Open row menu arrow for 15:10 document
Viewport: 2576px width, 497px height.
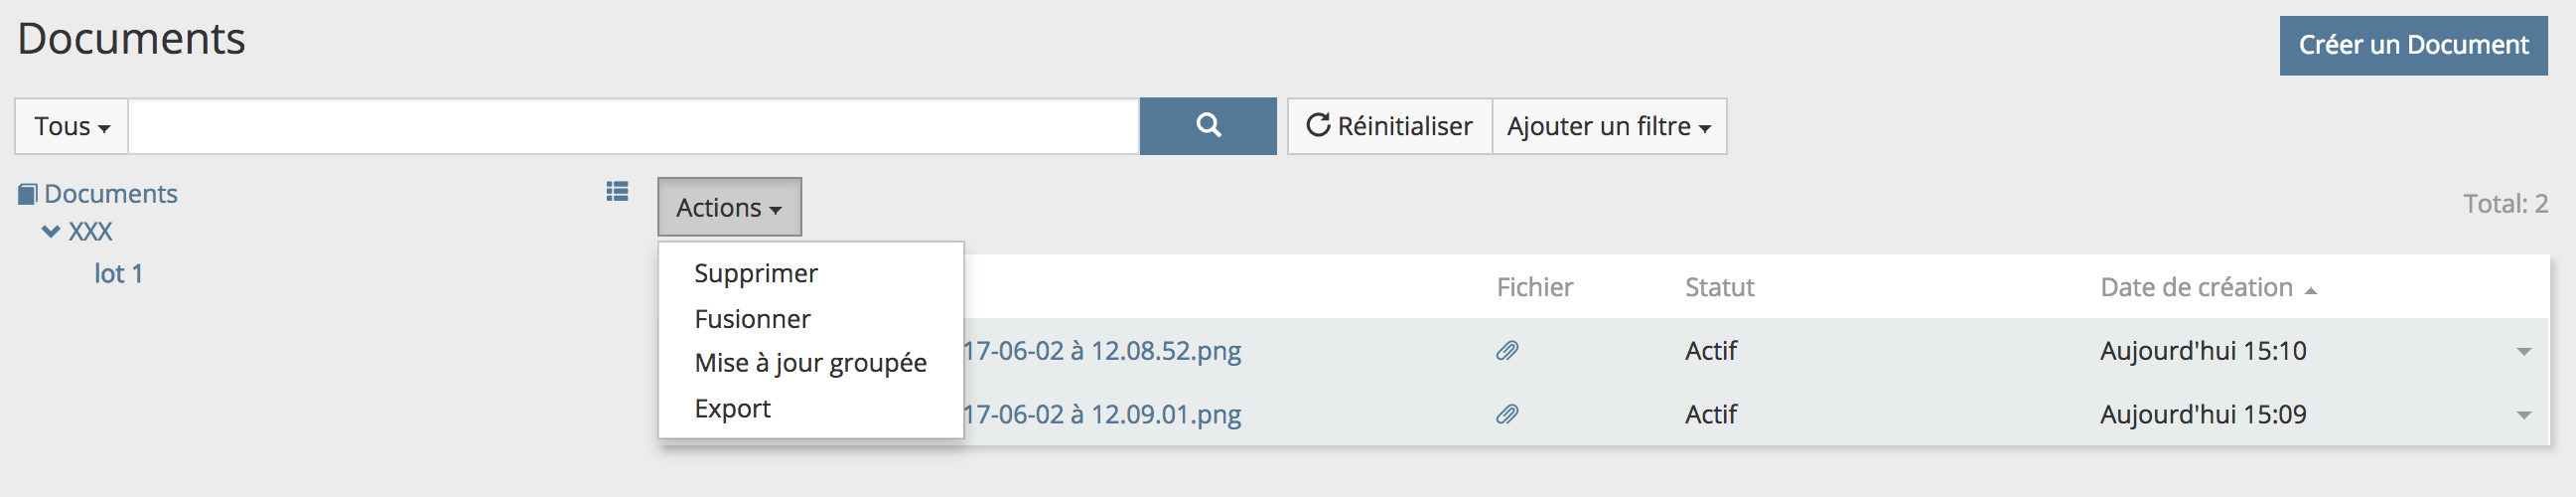coord(2523,352)
